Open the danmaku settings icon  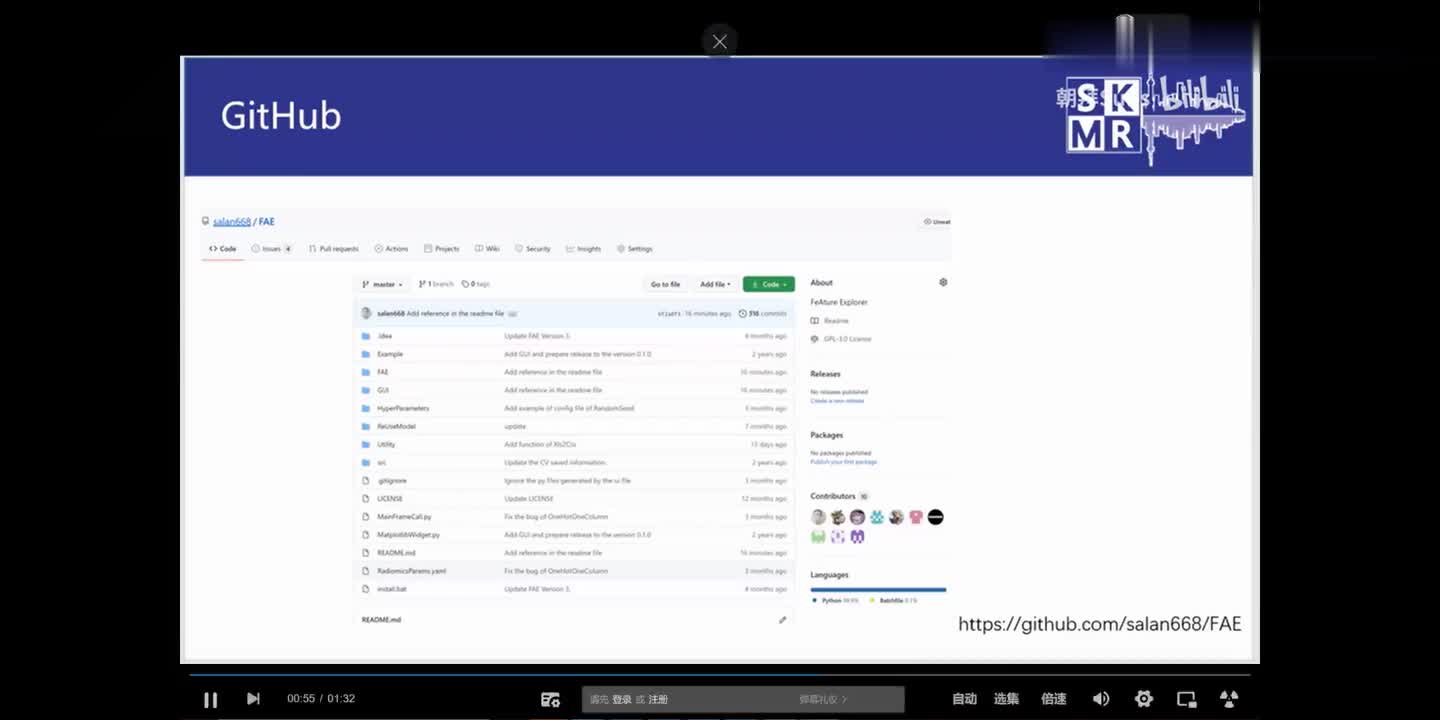coord(550,699)
